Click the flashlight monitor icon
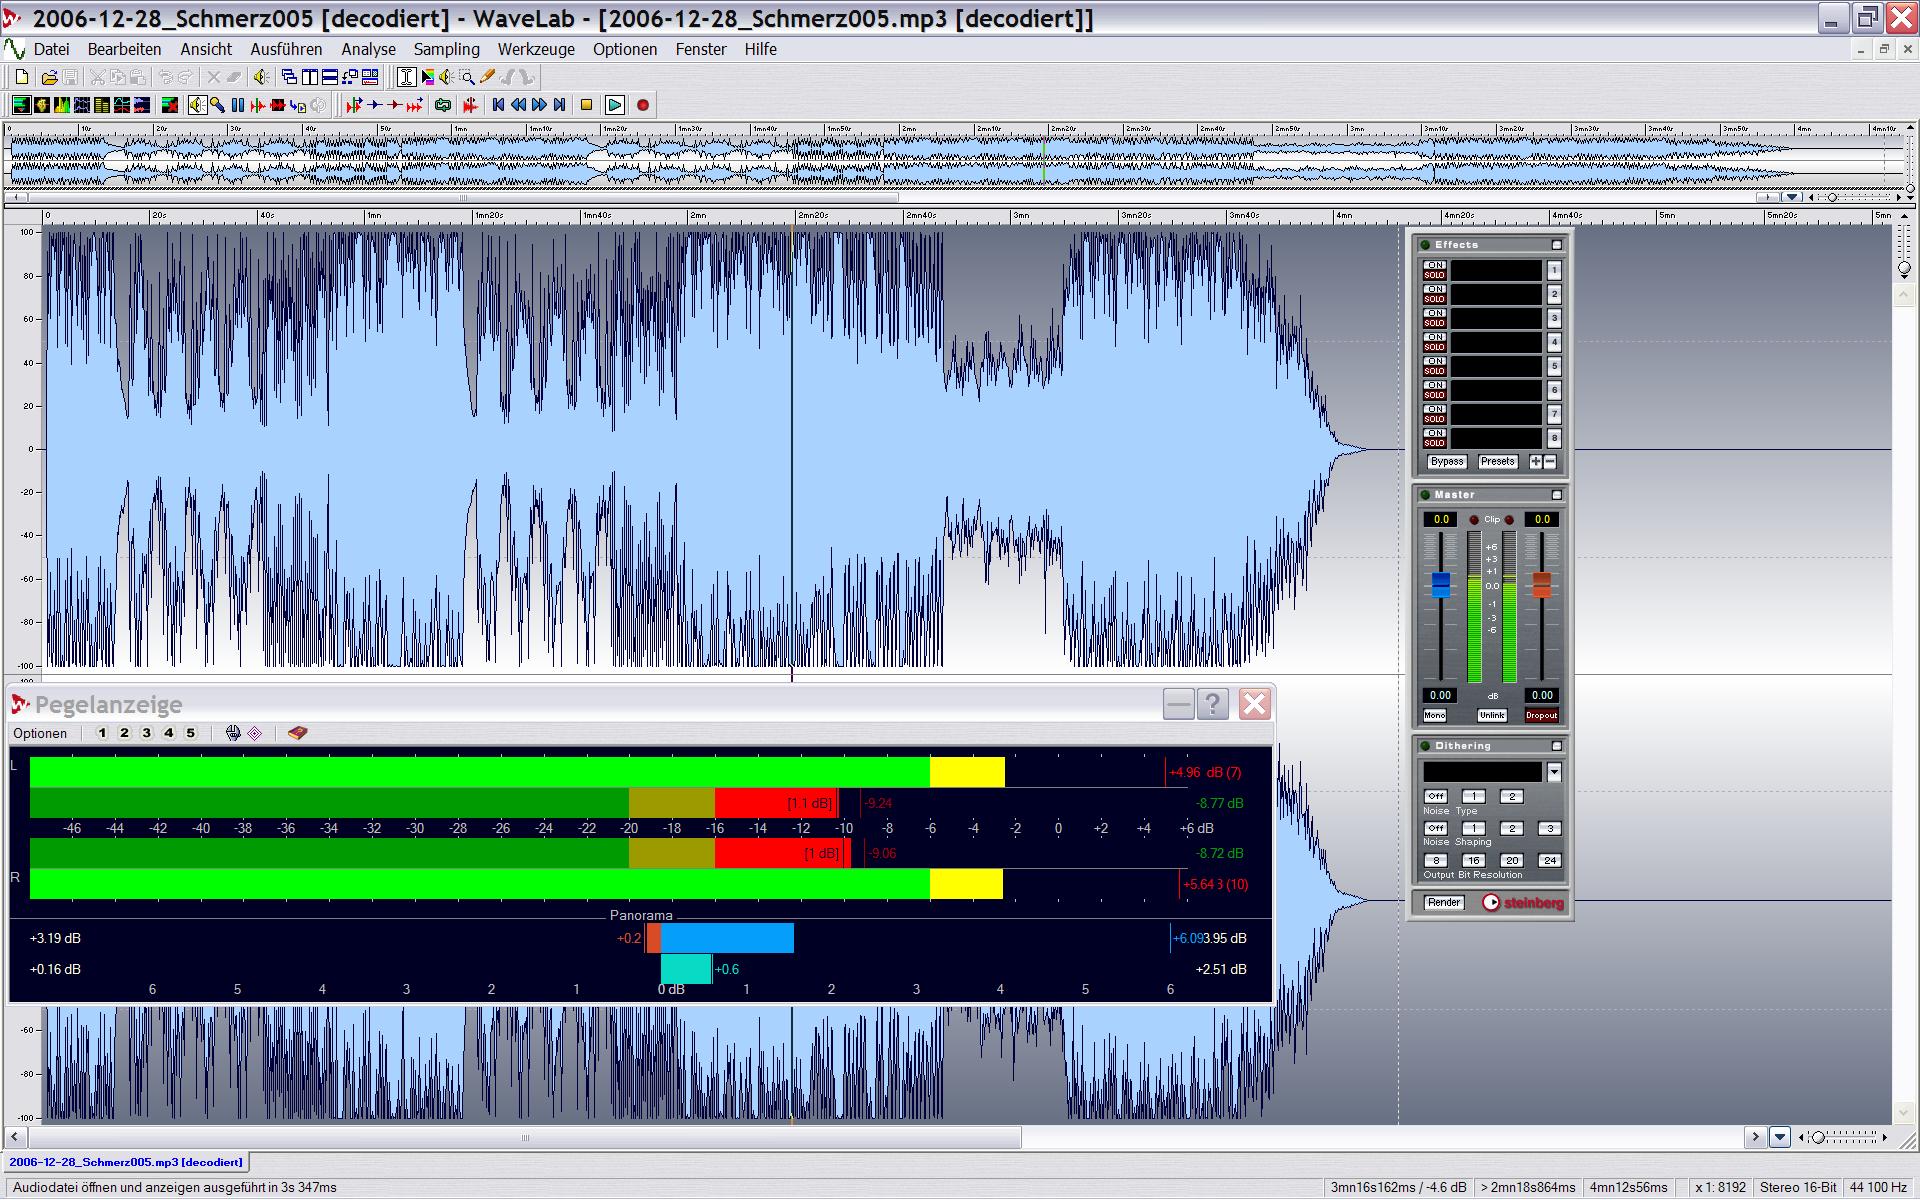The width and height of the screenshot is (1920, 1200). coord(217,105)
